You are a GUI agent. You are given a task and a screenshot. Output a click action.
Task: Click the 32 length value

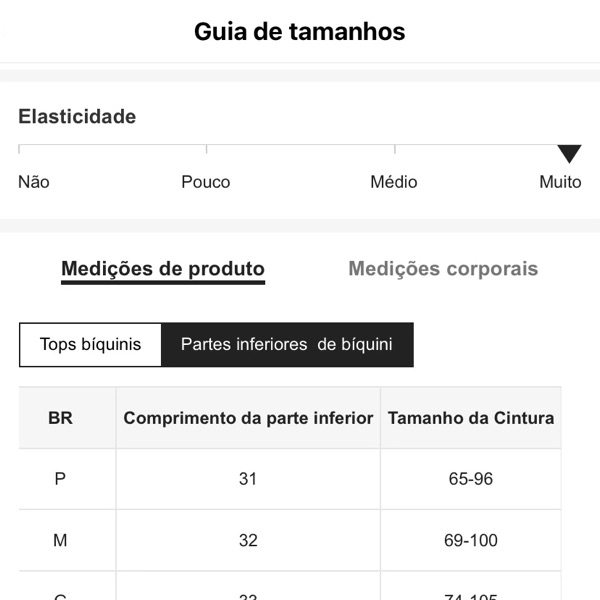click(x=248, y=540)
